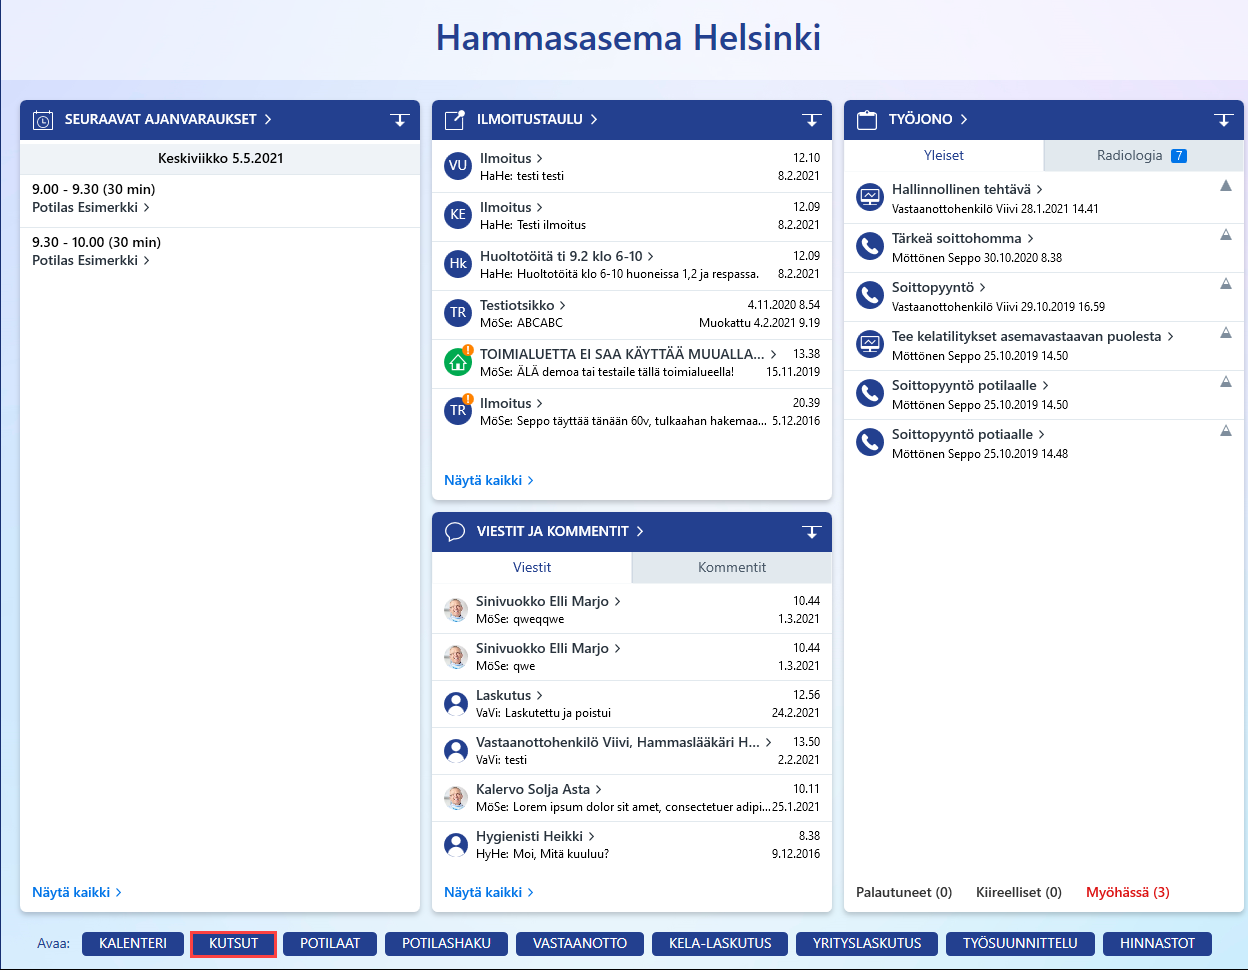Filter work queue by Myöhässä (3)
Screen dimensions: 1248x970
pos(1128,892)
